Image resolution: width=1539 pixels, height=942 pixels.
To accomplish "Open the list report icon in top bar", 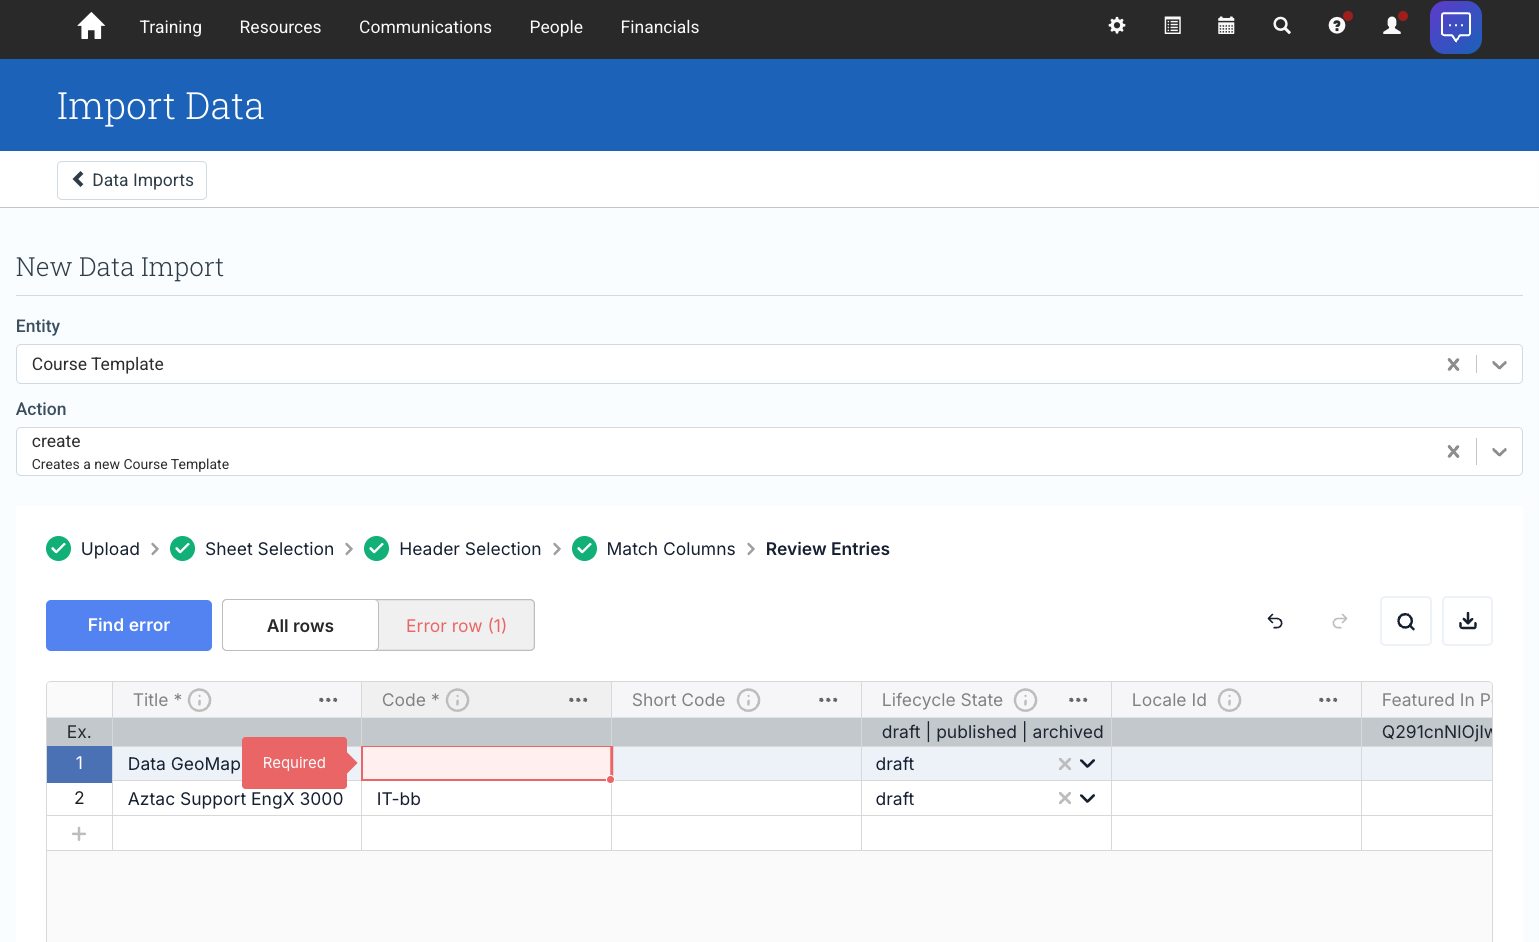I will pyautogui.click(x=1172, y=26).
